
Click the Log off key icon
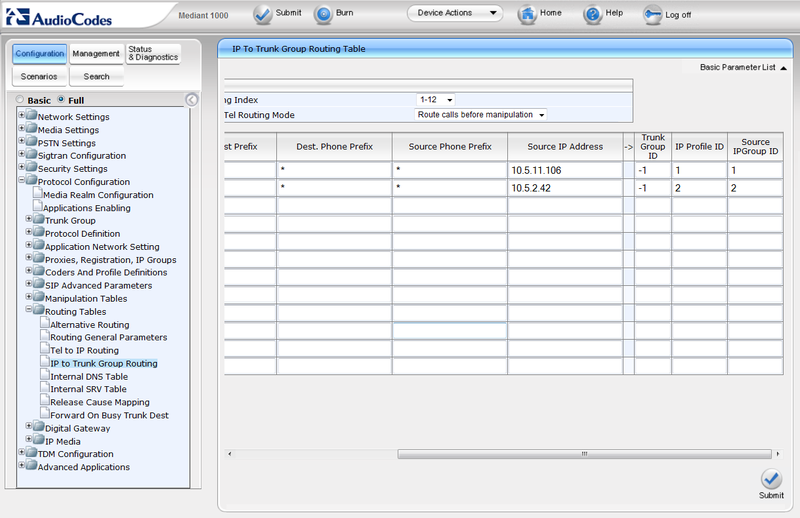653,15
